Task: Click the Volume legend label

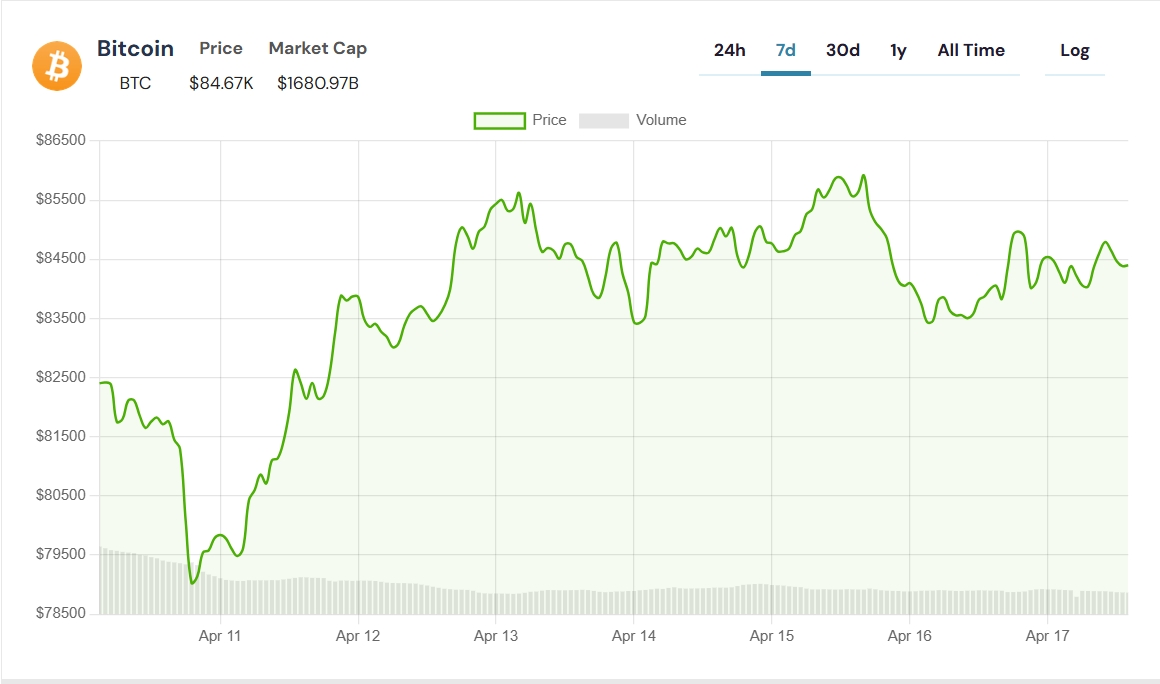Action: (x=661, y=120)
